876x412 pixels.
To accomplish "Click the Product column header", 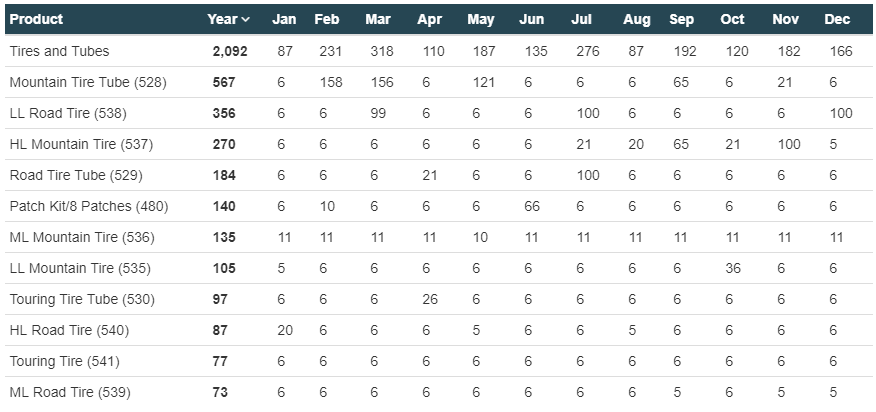I will click(x=36, y=19).
